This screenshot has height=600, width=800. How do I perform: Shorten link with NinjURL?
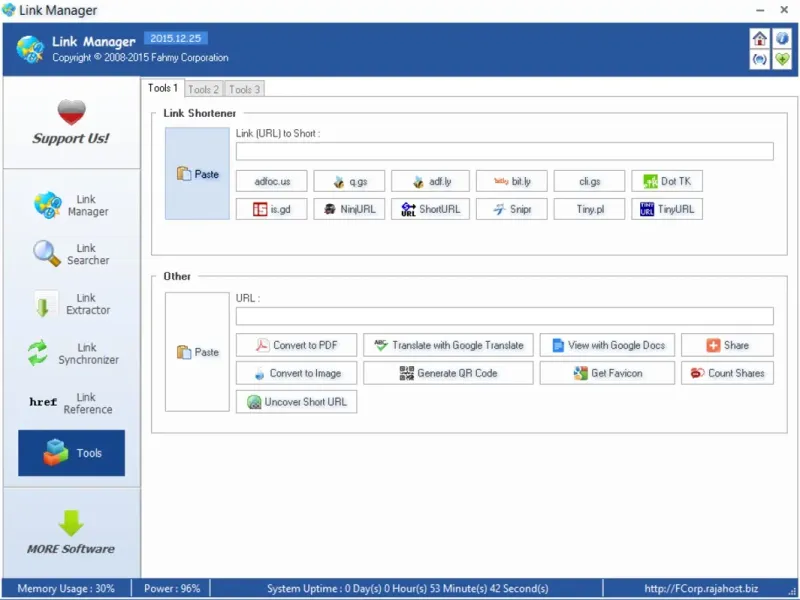349,209
